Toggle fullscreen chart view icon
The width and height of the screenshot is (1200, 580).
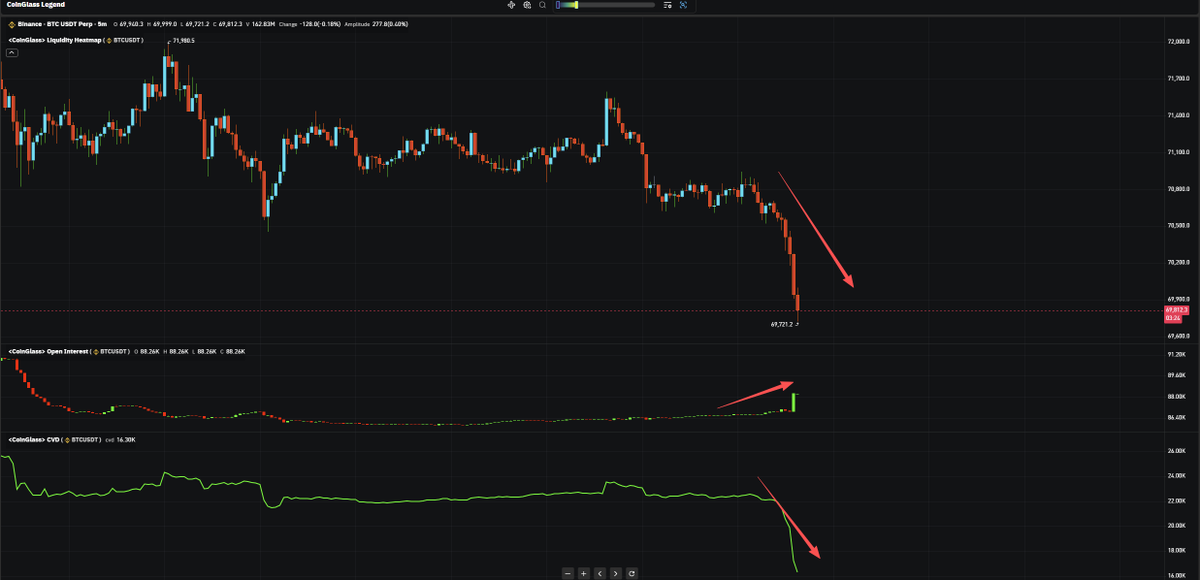tap(683, 5)
